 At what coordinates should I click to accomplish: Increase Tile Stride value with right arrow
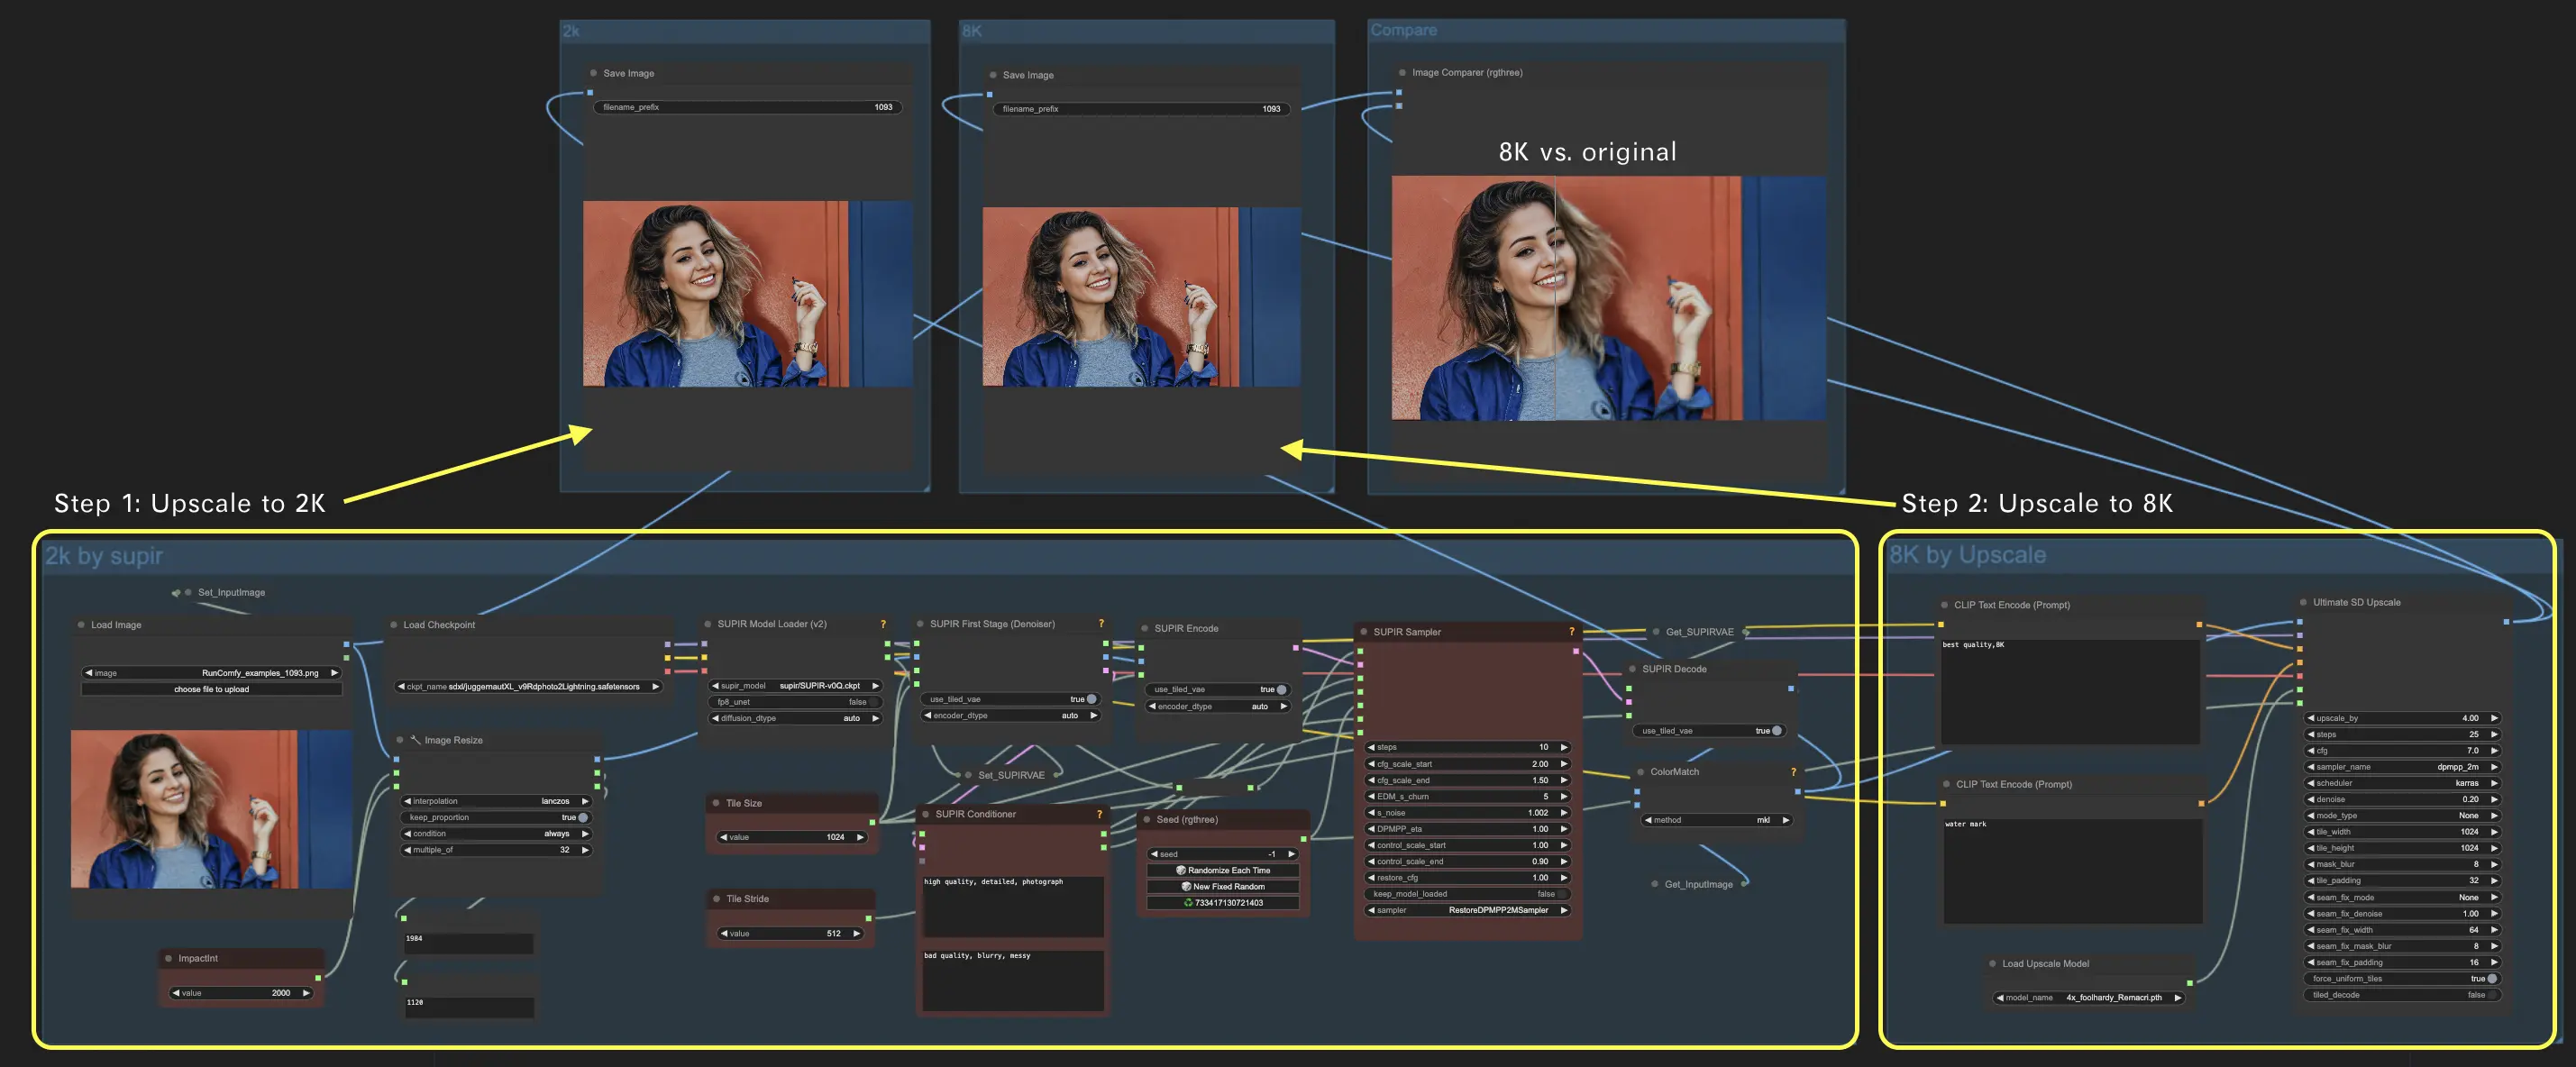[857, 934]
